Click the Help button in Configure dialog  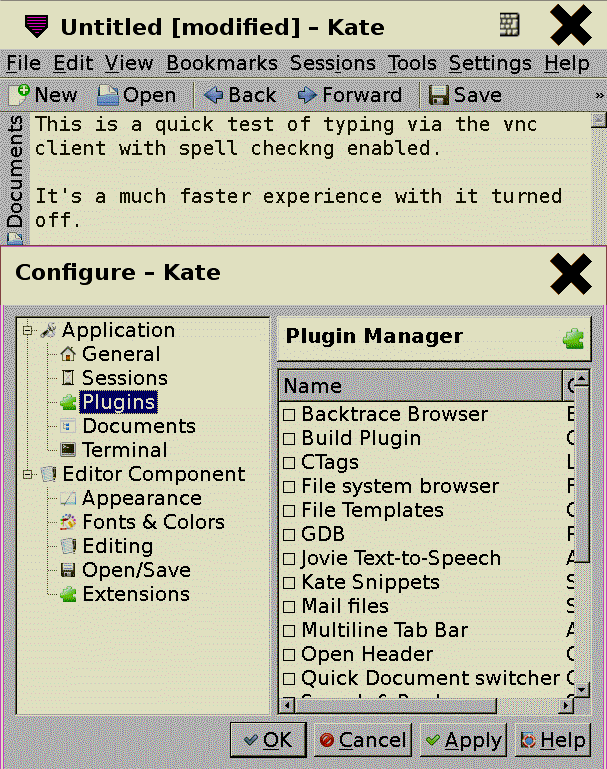(x=553, y=740)
